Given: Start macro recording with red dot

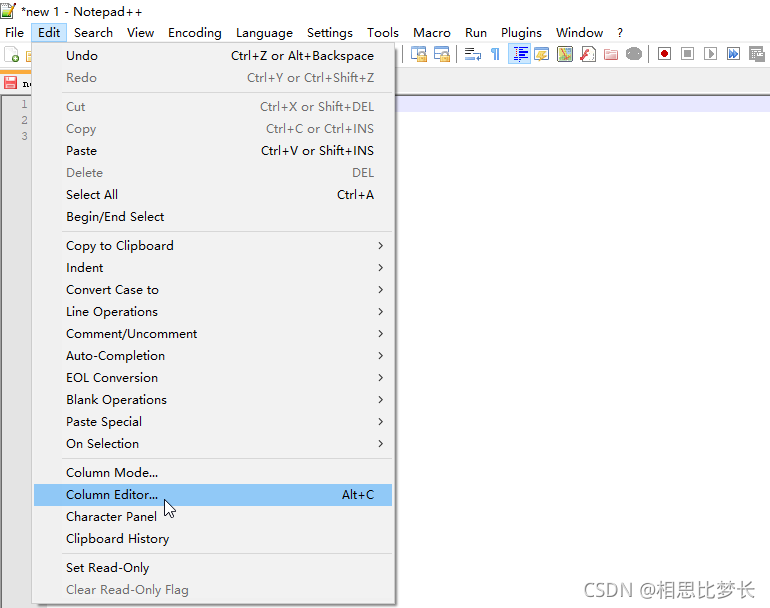Looking at the screenshot, I should [x=664, y=54].
